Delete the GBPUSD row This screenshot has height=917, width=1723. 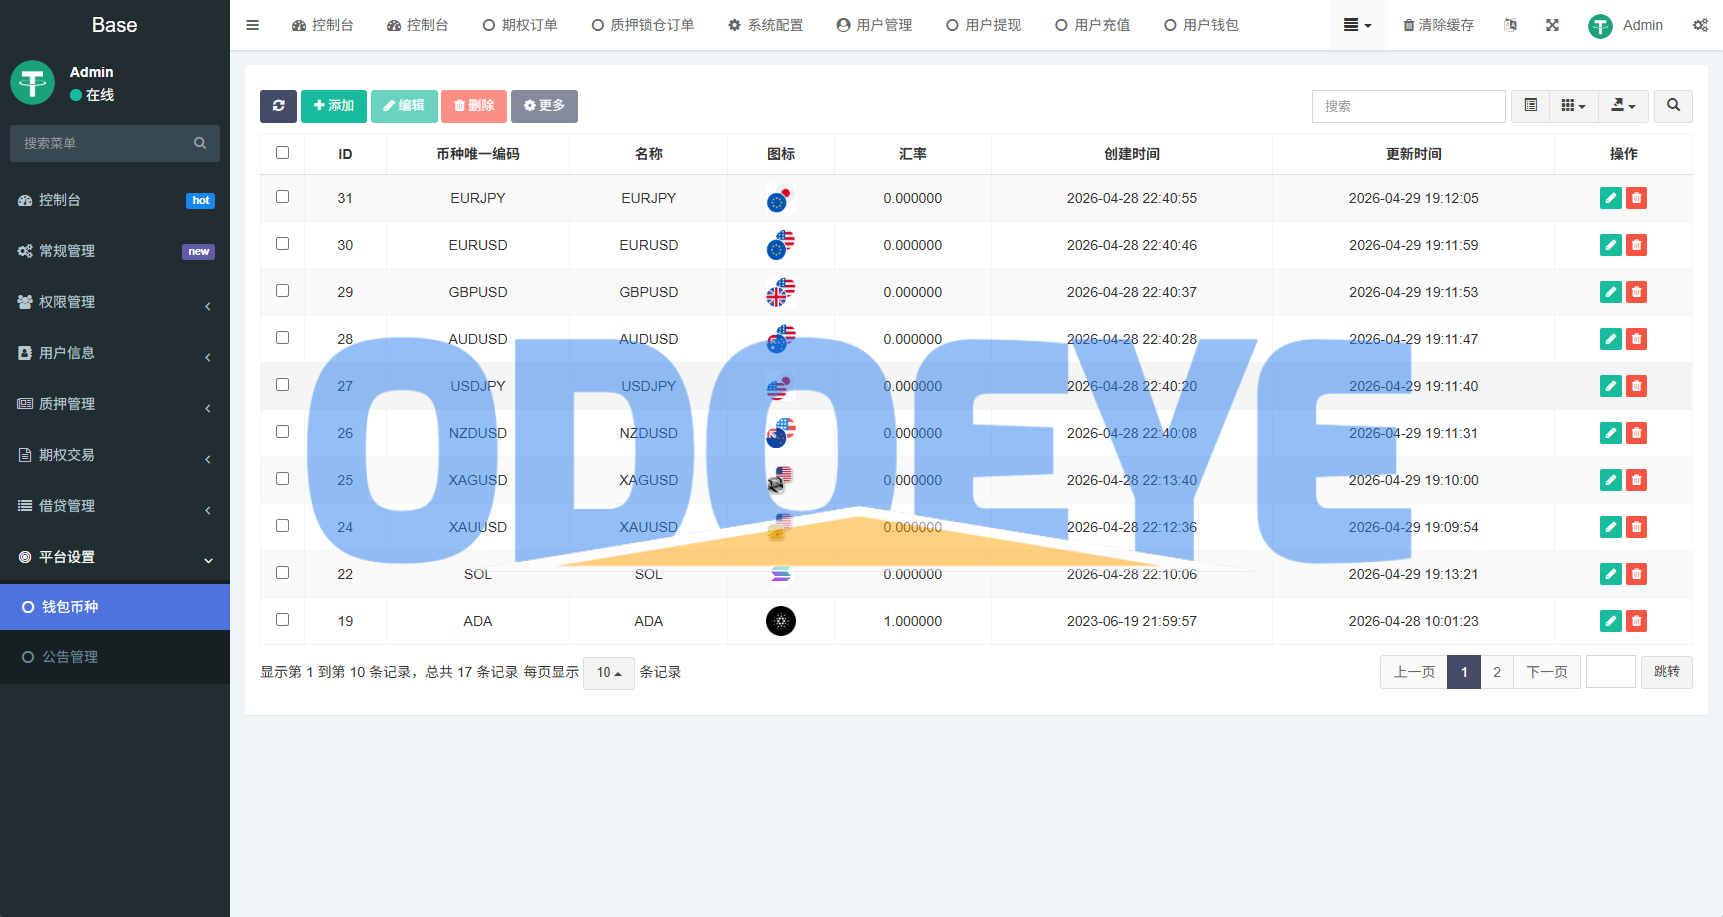[x=1636, y=292]
